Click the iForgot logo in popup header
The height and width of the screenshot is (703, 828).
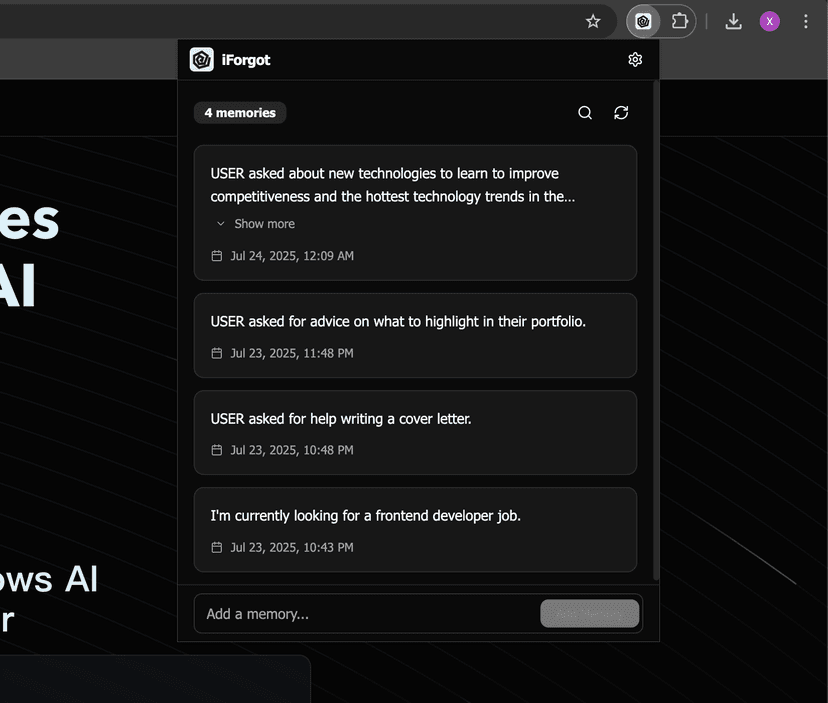202,60
